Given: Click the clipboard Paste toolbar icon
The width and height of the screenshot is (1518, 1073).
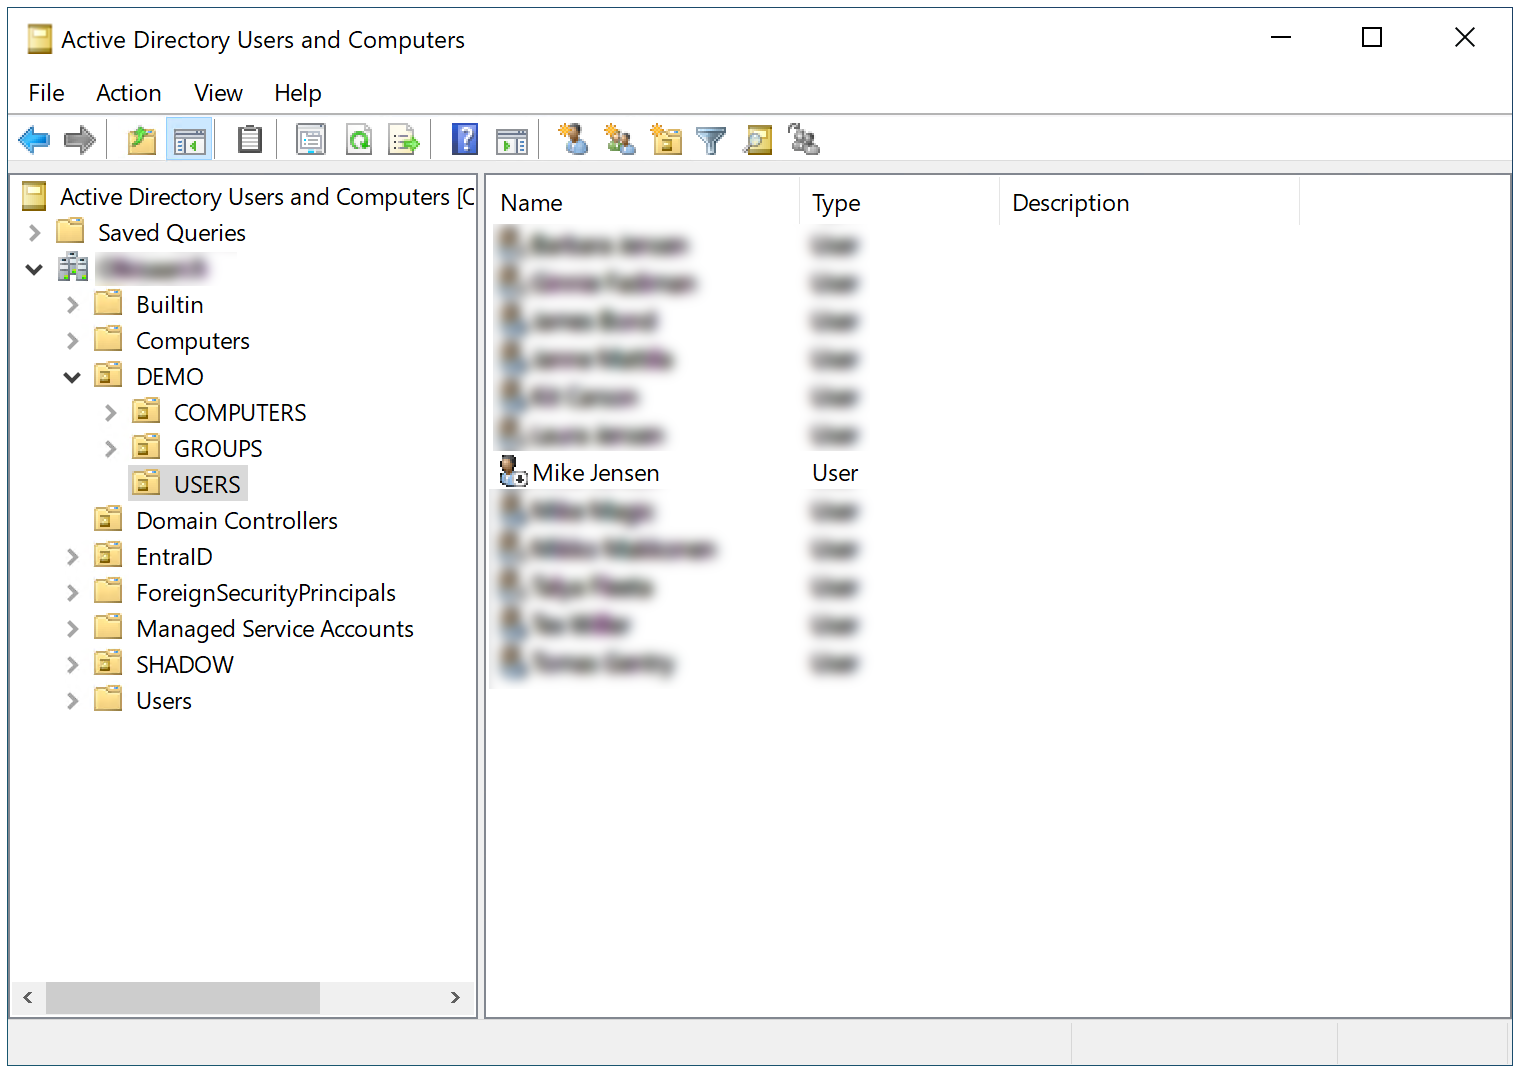Looking at the screenshot, I should click(x=250, y=140).
